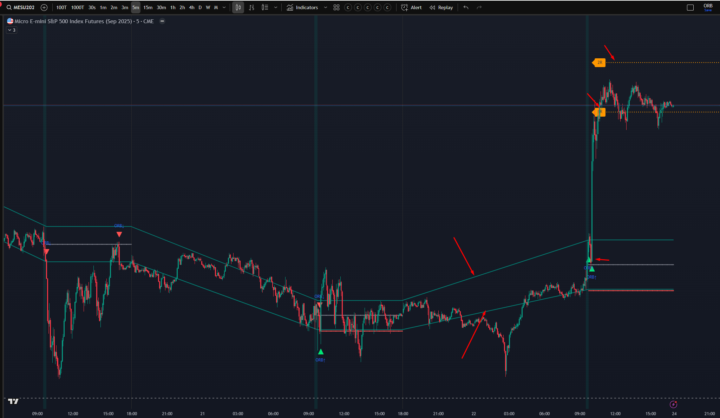Open the layout setup square icon

tap(689, 7)
